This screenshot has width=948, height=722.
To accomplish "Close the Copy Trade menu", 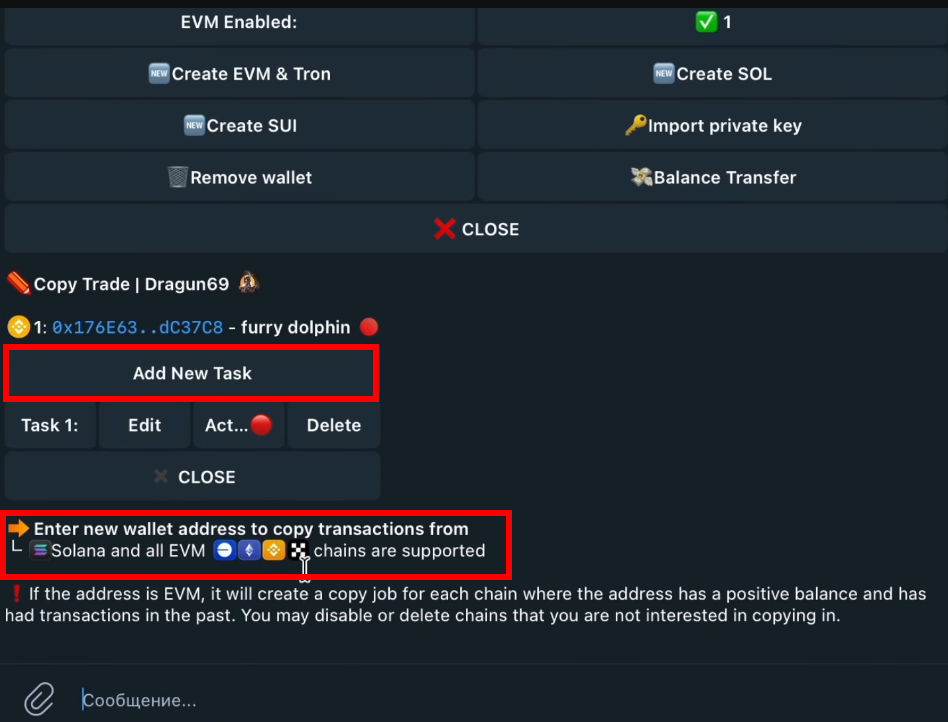I will pos(192,477).
